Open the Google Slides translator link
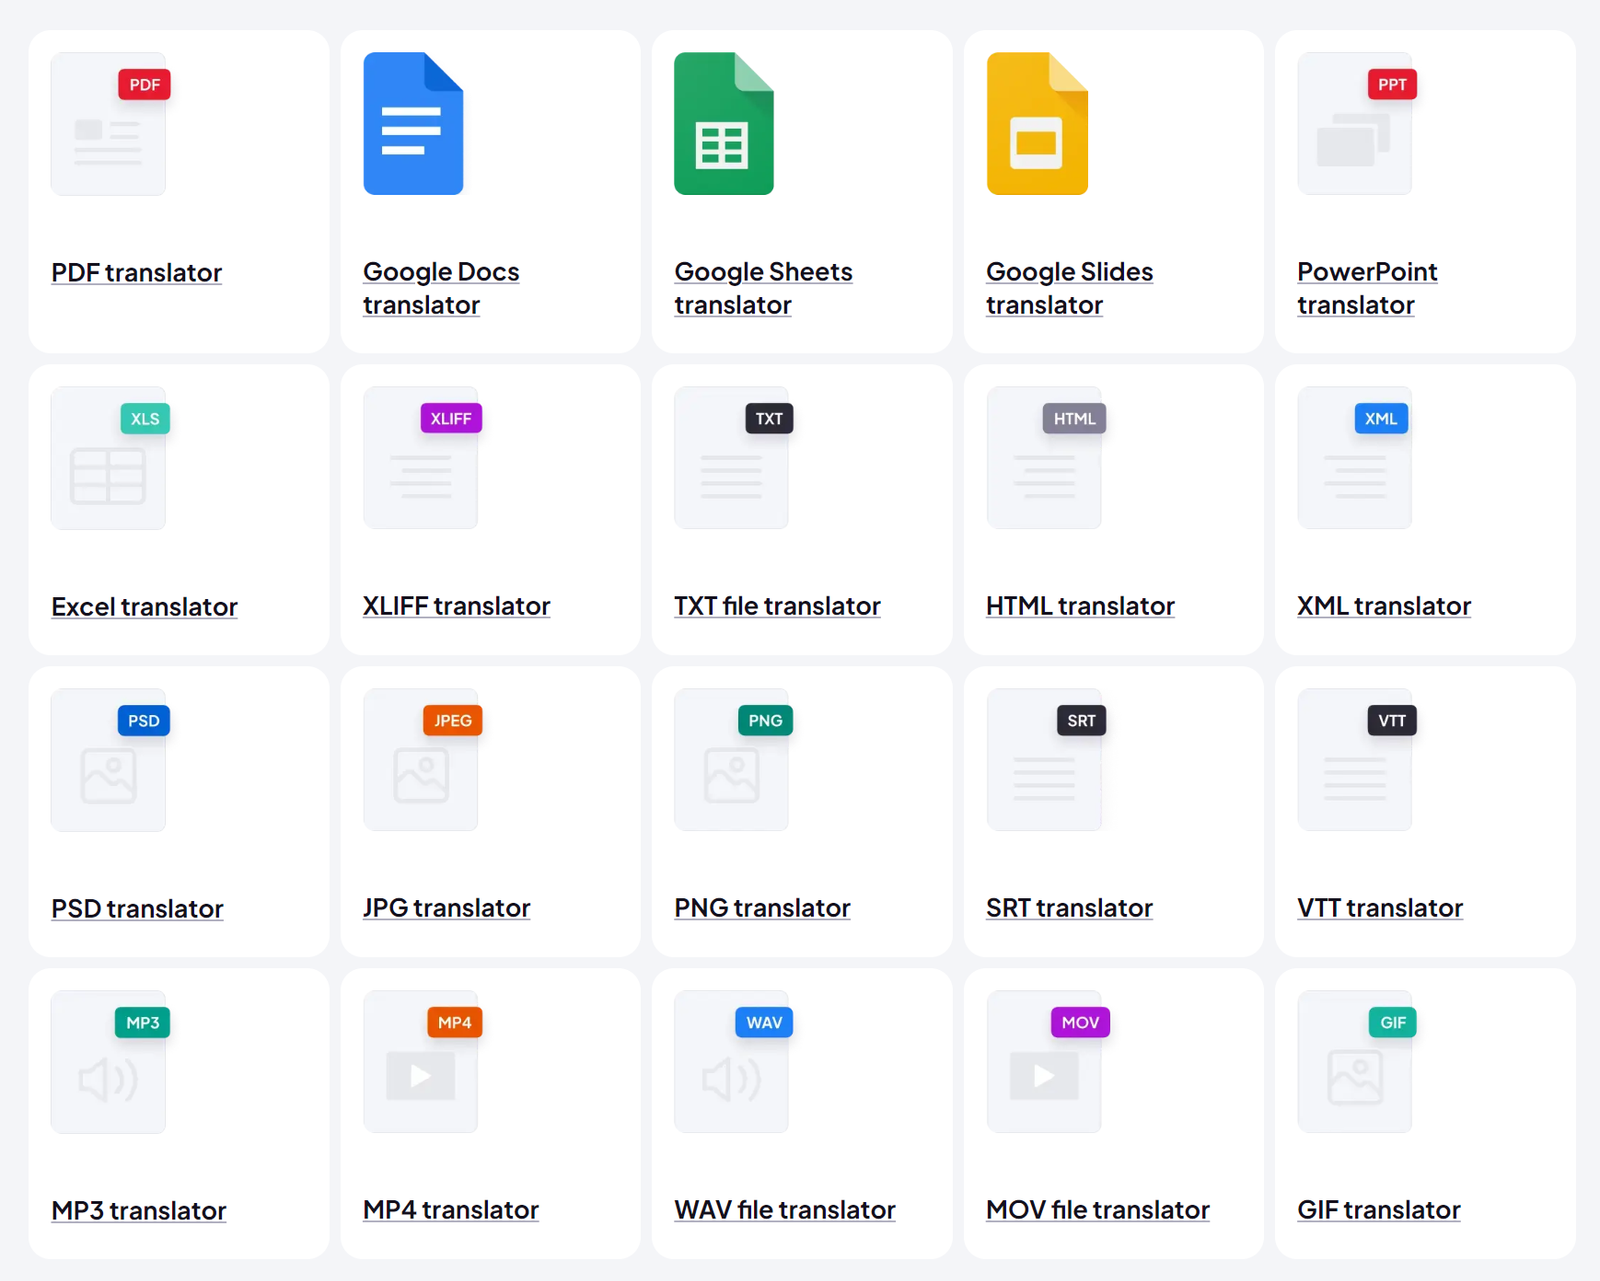 click(x=1069, y=288)
